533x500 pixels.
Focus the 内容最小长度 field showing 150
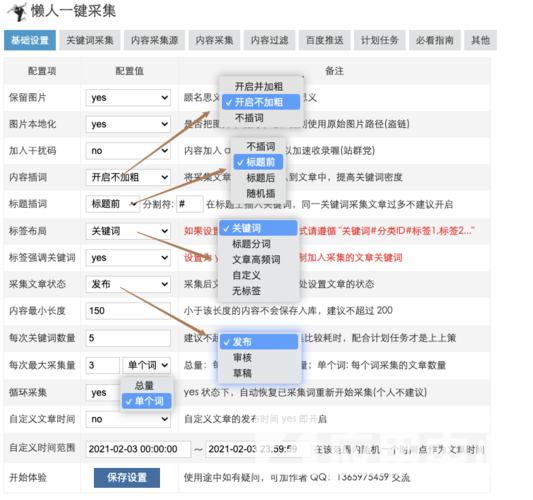click(128, 311)
